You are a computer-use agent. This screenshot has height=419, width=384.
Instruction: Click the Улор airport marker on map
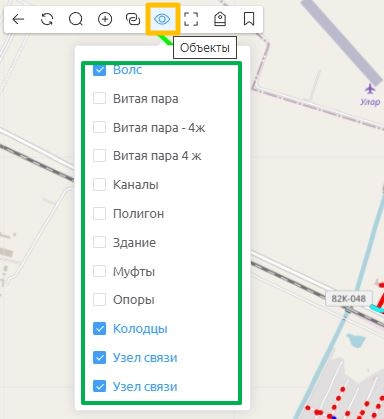pyautogui.click(x=370, y=95)
